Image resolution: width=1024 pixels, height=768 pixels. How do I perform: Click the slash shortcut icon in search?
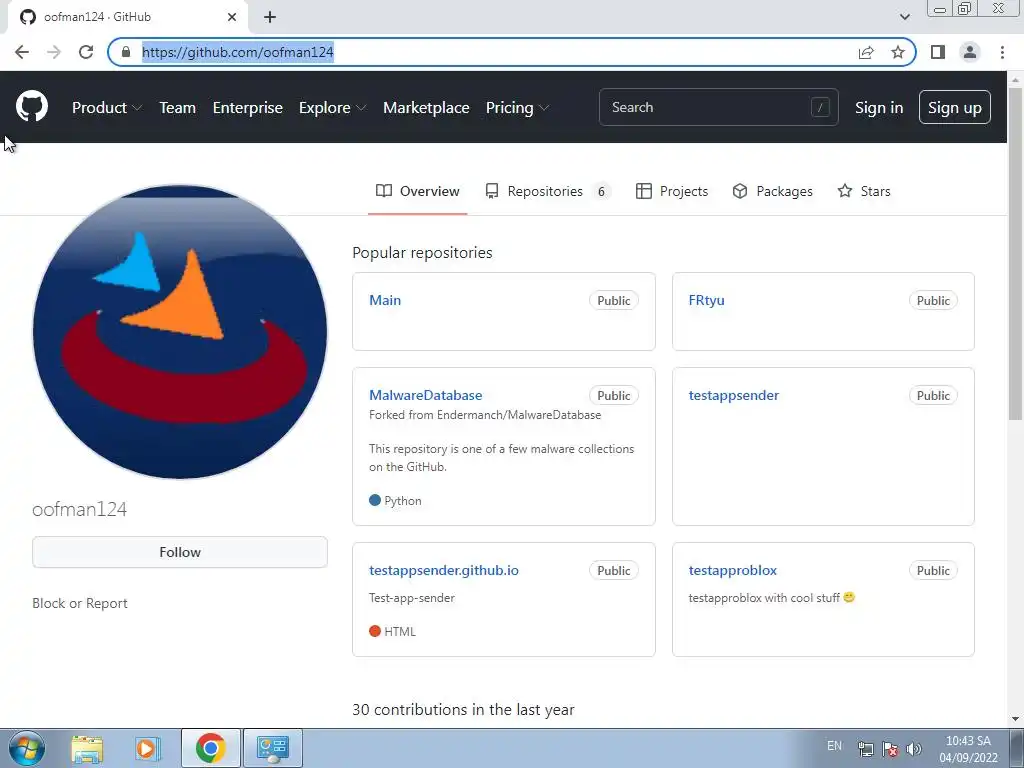coord(820,107)
